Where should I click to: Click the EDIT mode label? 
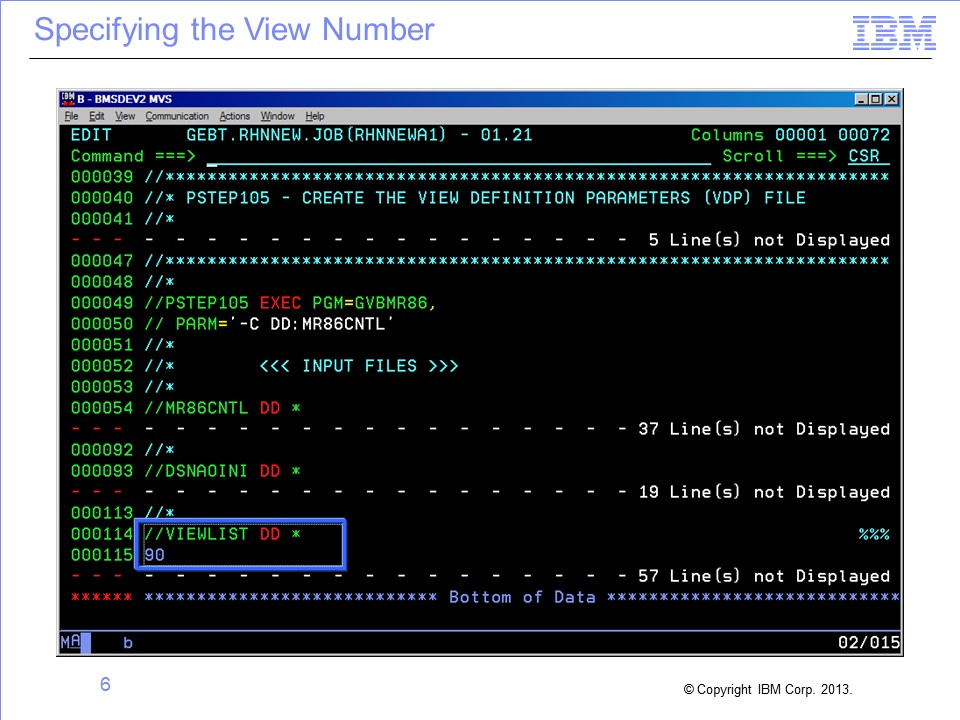pyautogui.click(x=91, y=135)
